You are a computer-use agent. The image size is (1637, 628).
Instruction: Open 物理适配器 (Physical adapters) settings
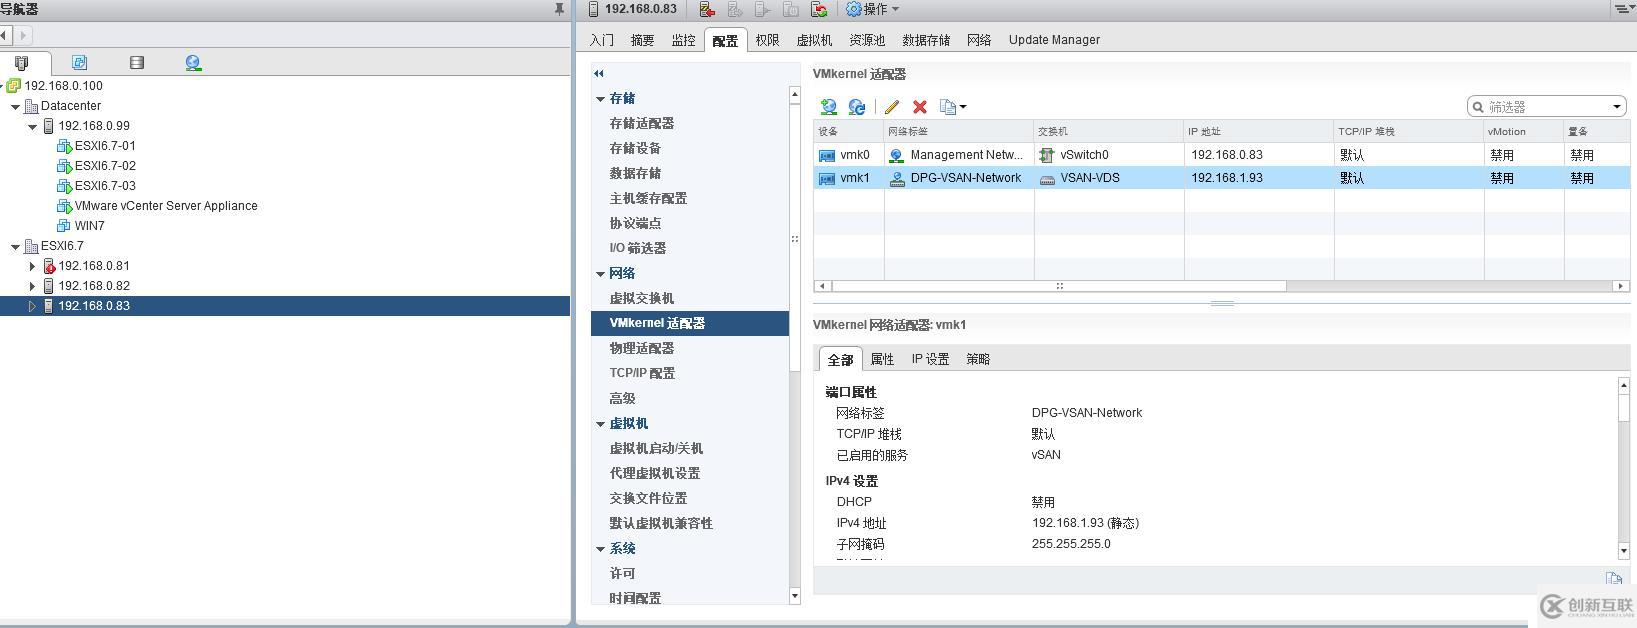click(x=642, y=348)
